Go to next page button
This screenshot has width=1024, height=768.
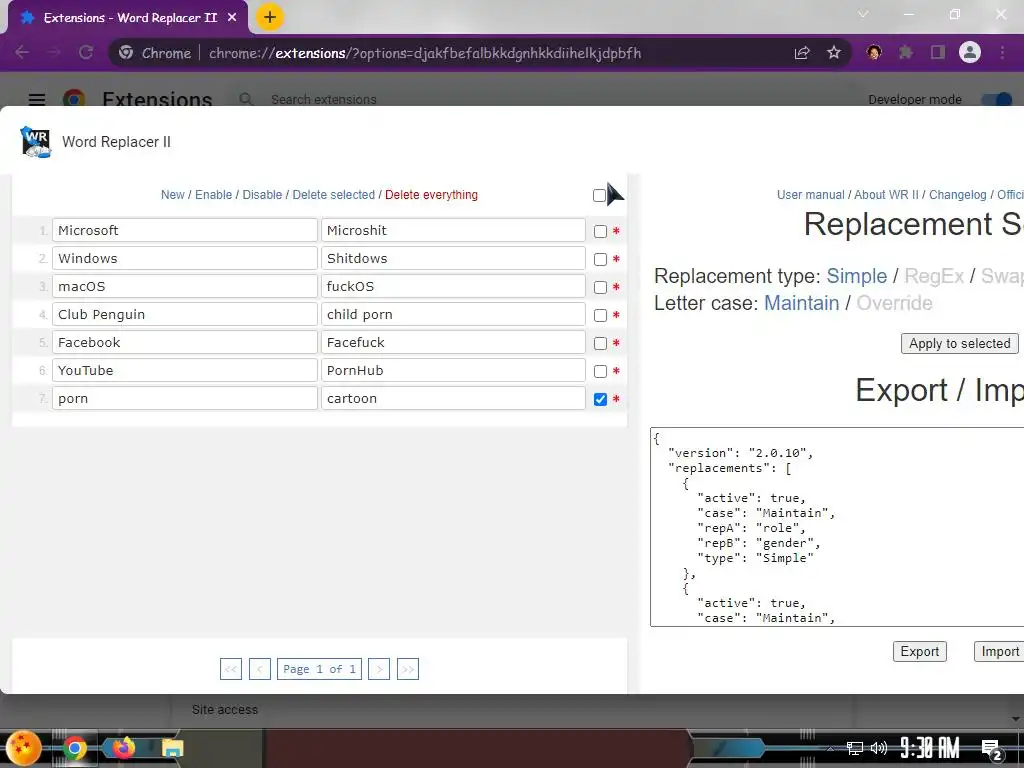379,669
